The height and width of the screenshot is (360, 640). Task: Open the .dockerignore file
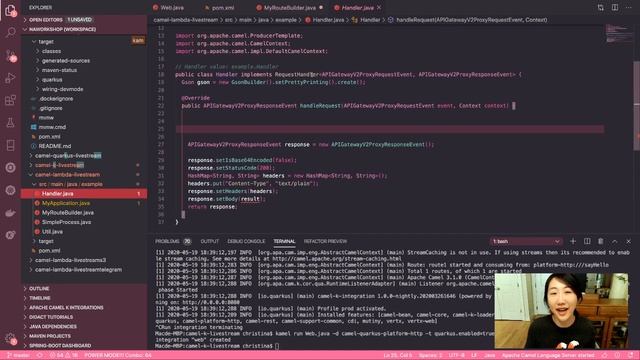click(56, 98)
